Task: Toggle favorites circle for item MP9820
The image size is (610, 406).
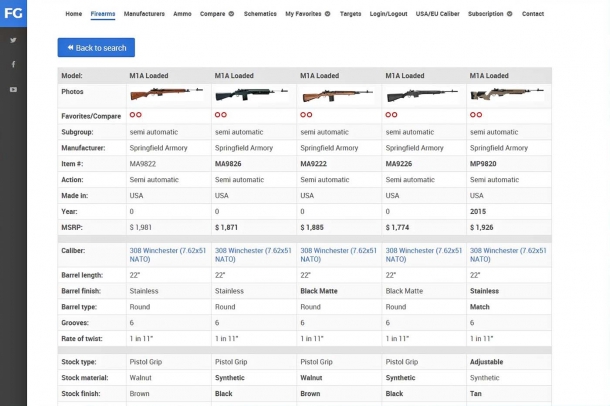Action: [473, 115]
